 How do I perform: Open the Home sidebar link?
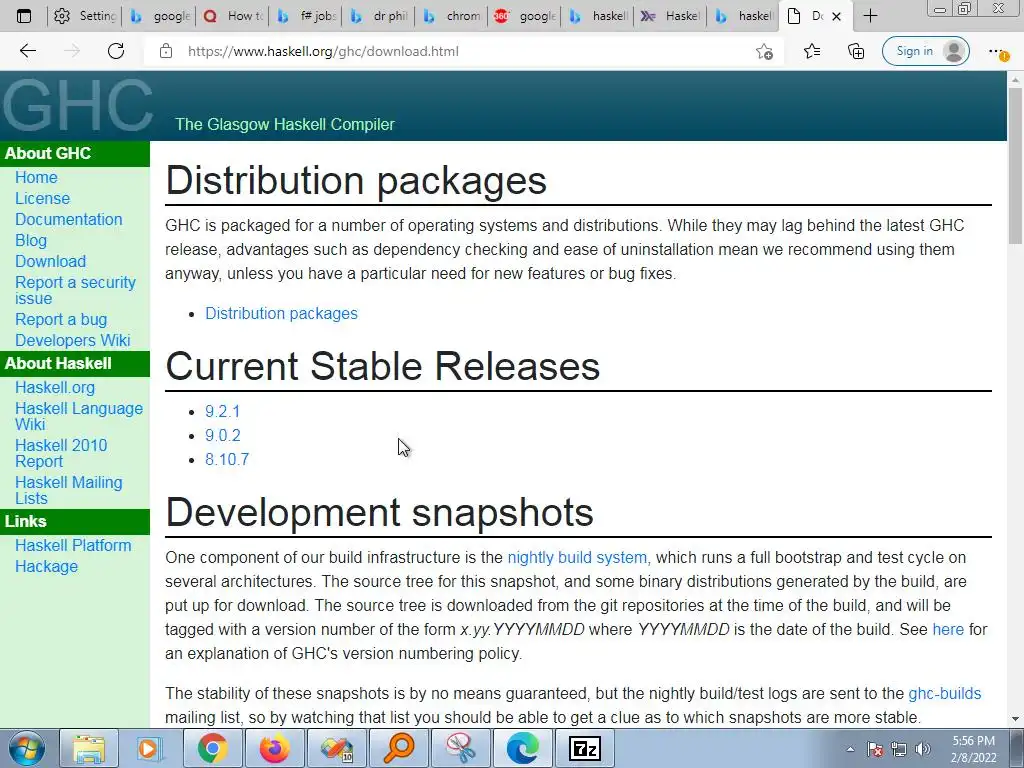click(x=36, y=178)
